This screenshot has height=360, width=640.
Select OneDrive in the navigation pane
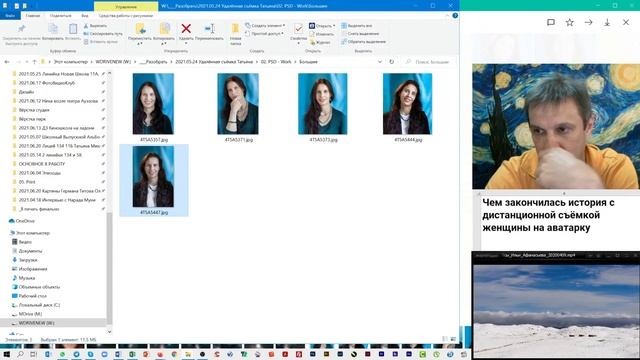tap(24, 221)
